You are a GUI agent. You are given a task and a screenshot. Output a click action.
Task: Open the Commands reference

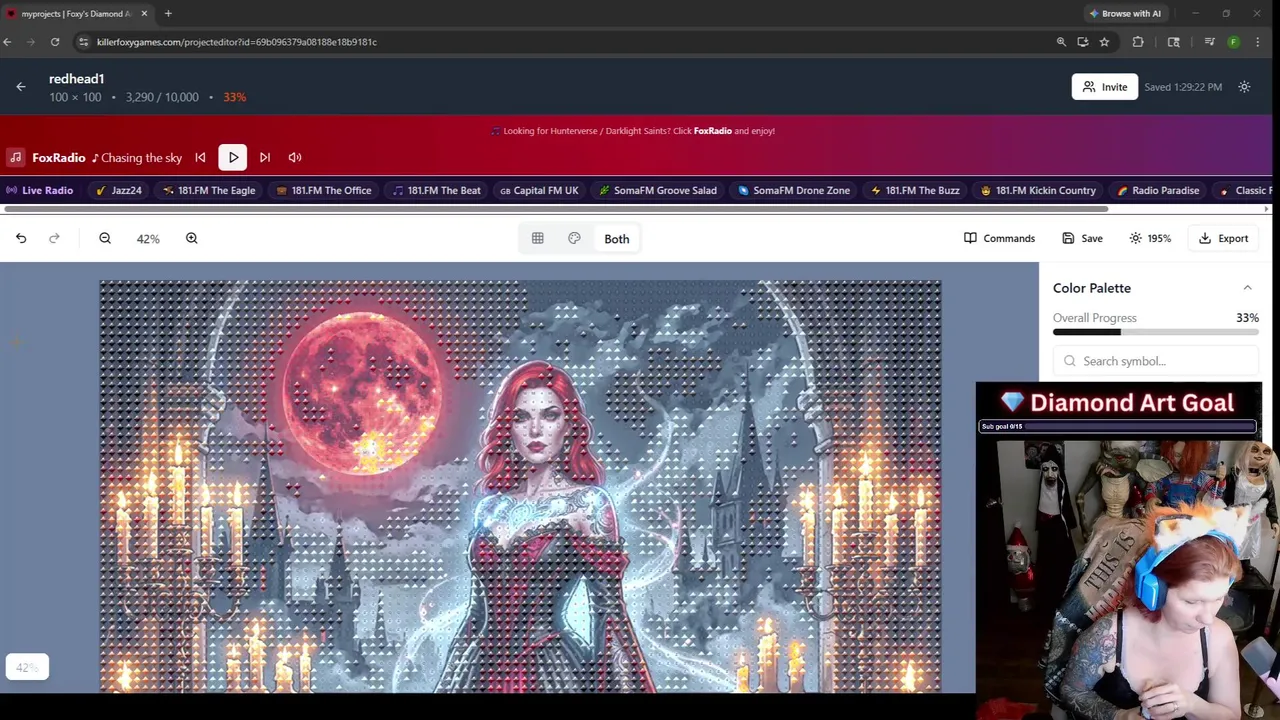[x=999, y=238]
